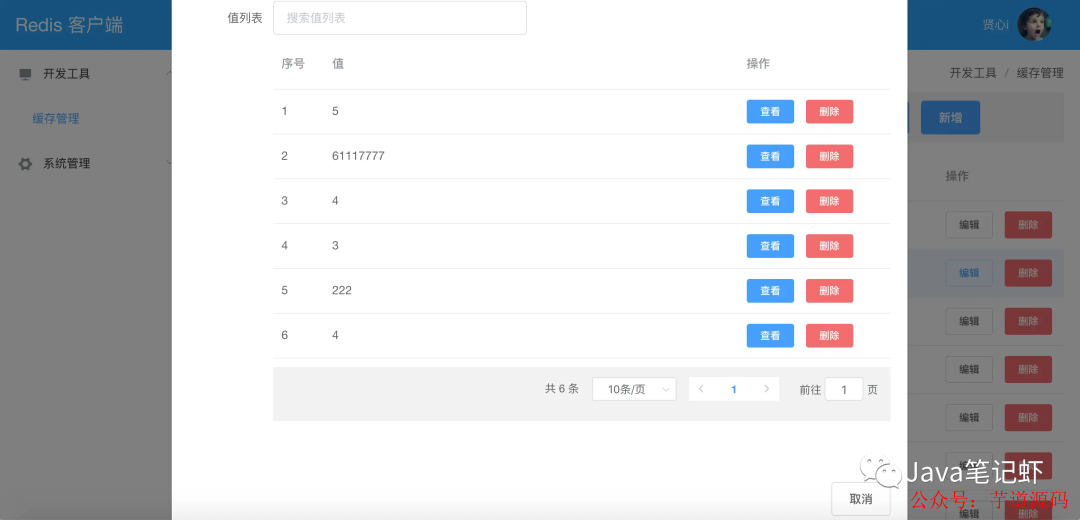The width and height of the screenshot is (1080, 520).
Task: Click the Redis 客户端 title
Action: [70, 25]
